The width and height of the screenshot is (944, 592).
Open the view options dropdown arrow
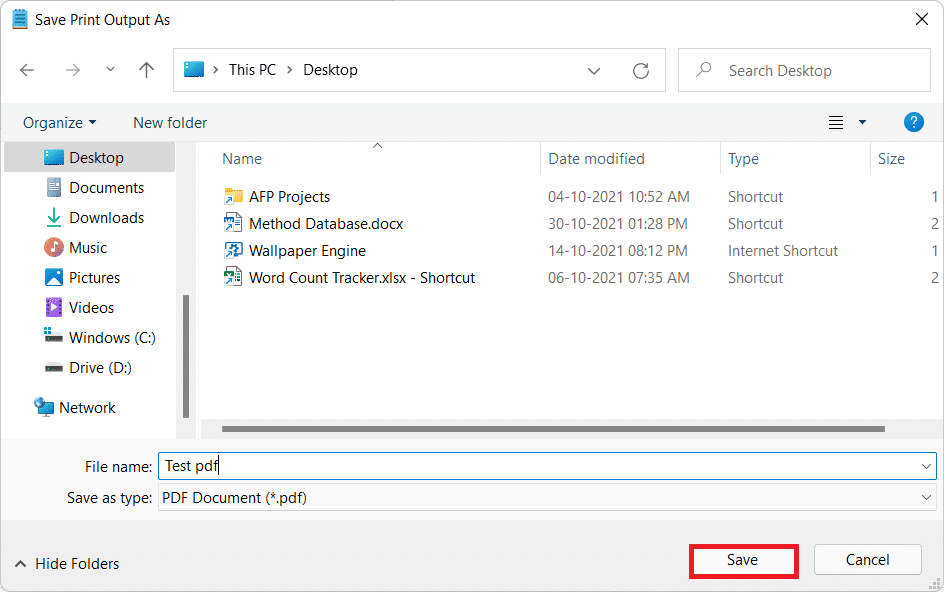pos(862,122)
